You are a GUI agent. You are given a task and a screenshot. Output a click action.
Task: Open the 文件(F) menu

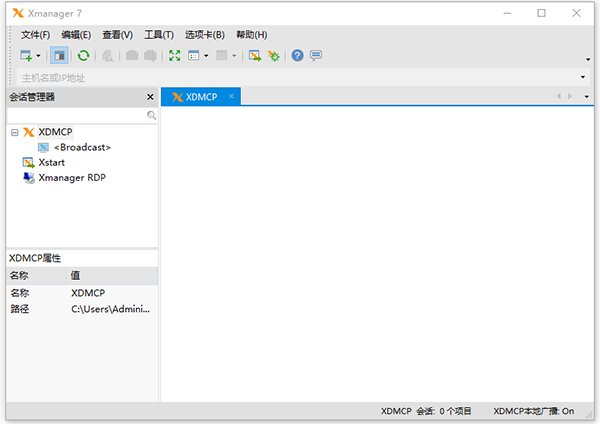(35, 35)
